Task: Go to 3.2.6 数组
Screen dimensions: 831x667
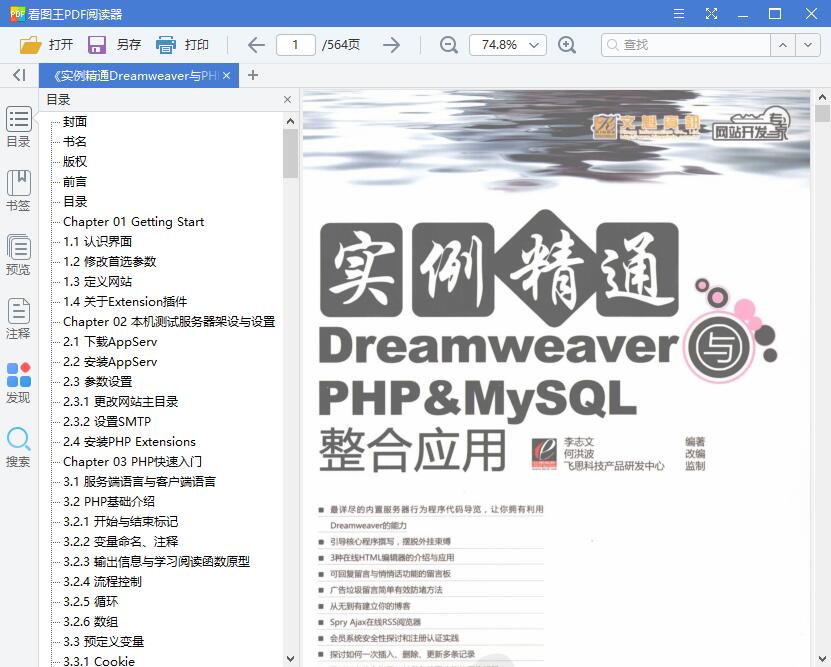Action: [91, 622]
